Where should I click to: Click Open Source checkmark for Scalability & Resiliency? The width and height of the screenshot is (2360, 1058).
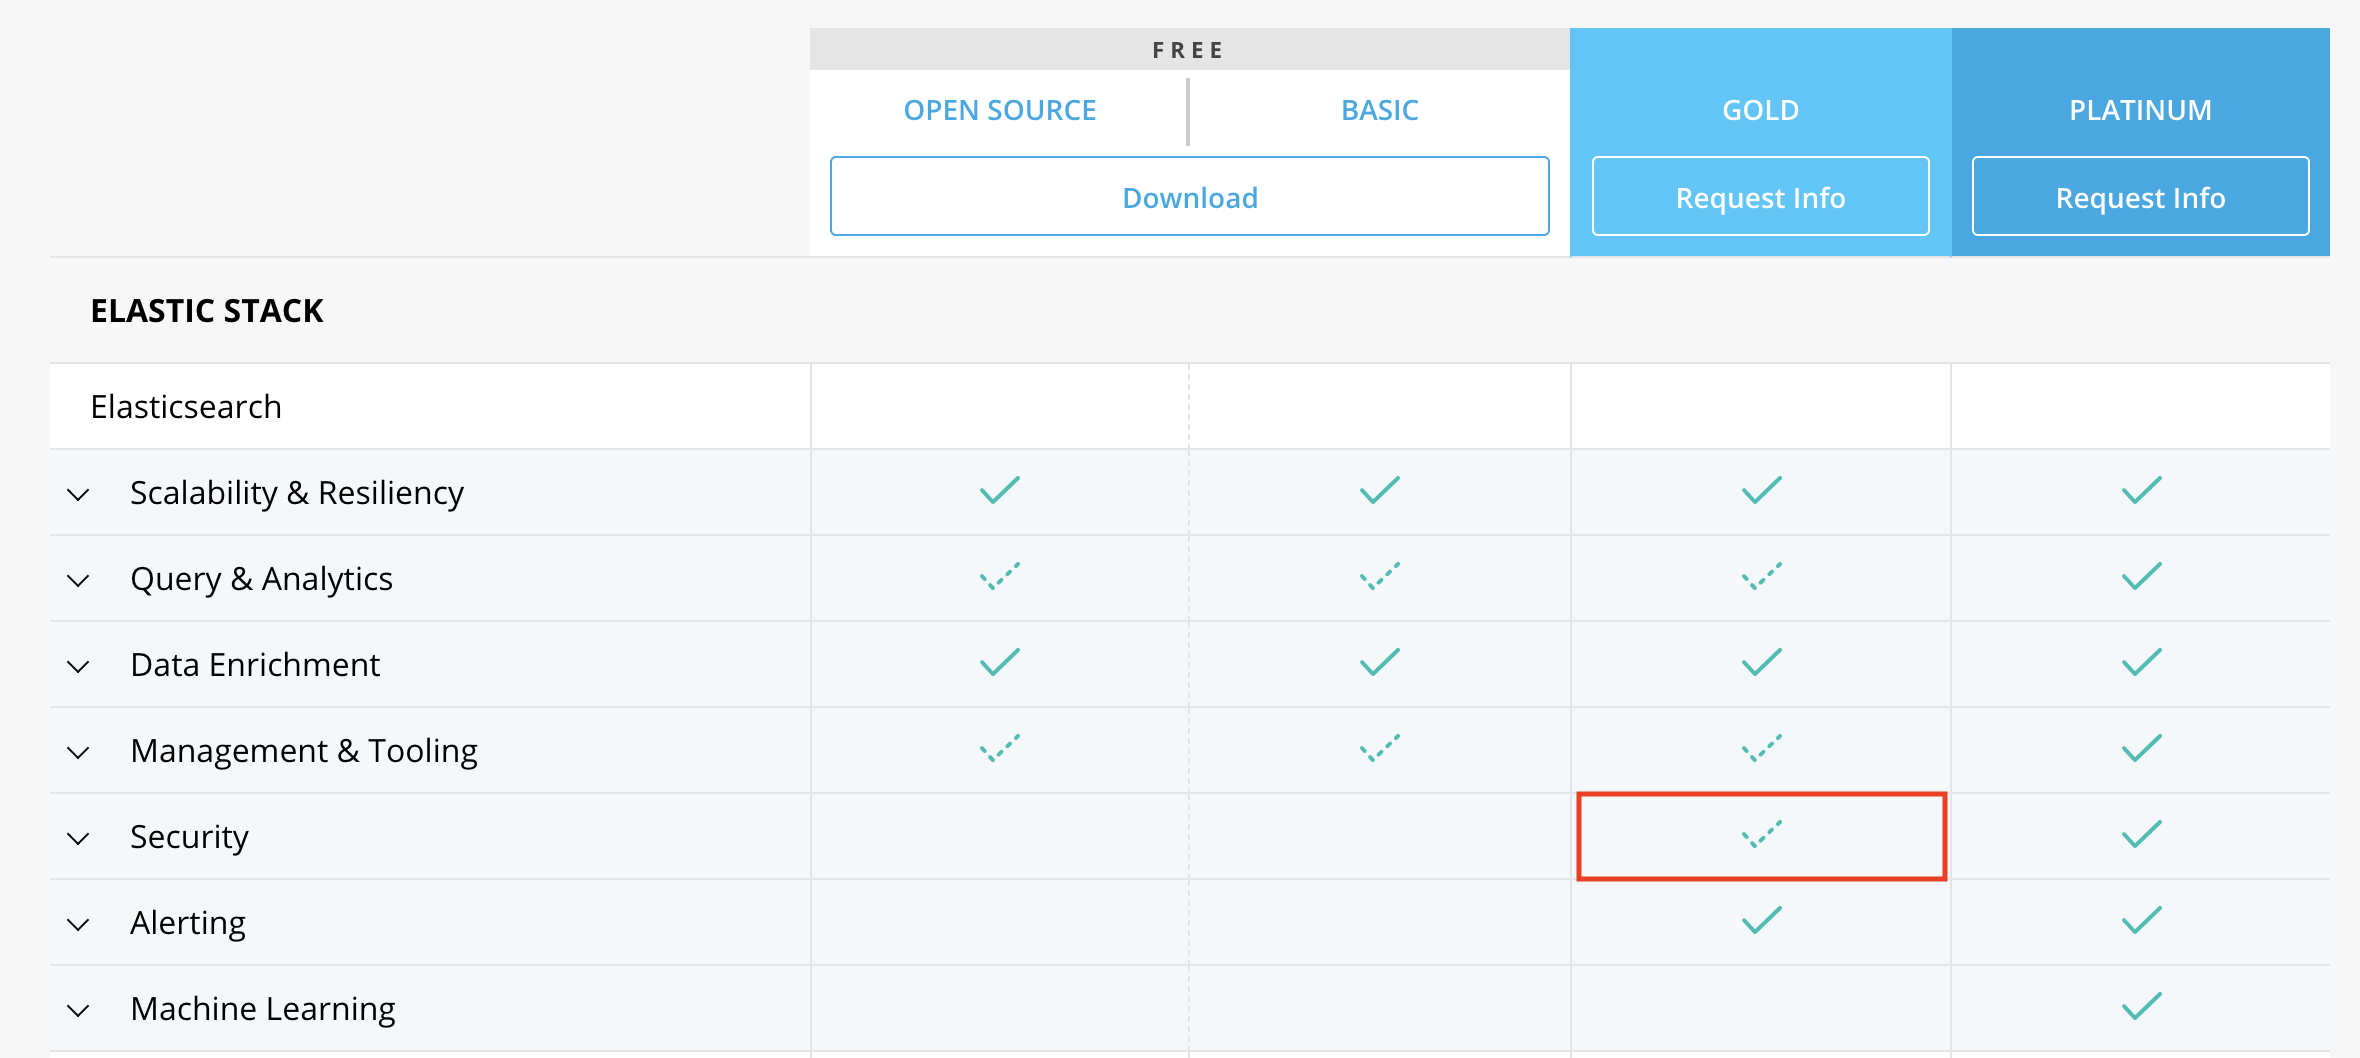click(x=1000, y=490)
